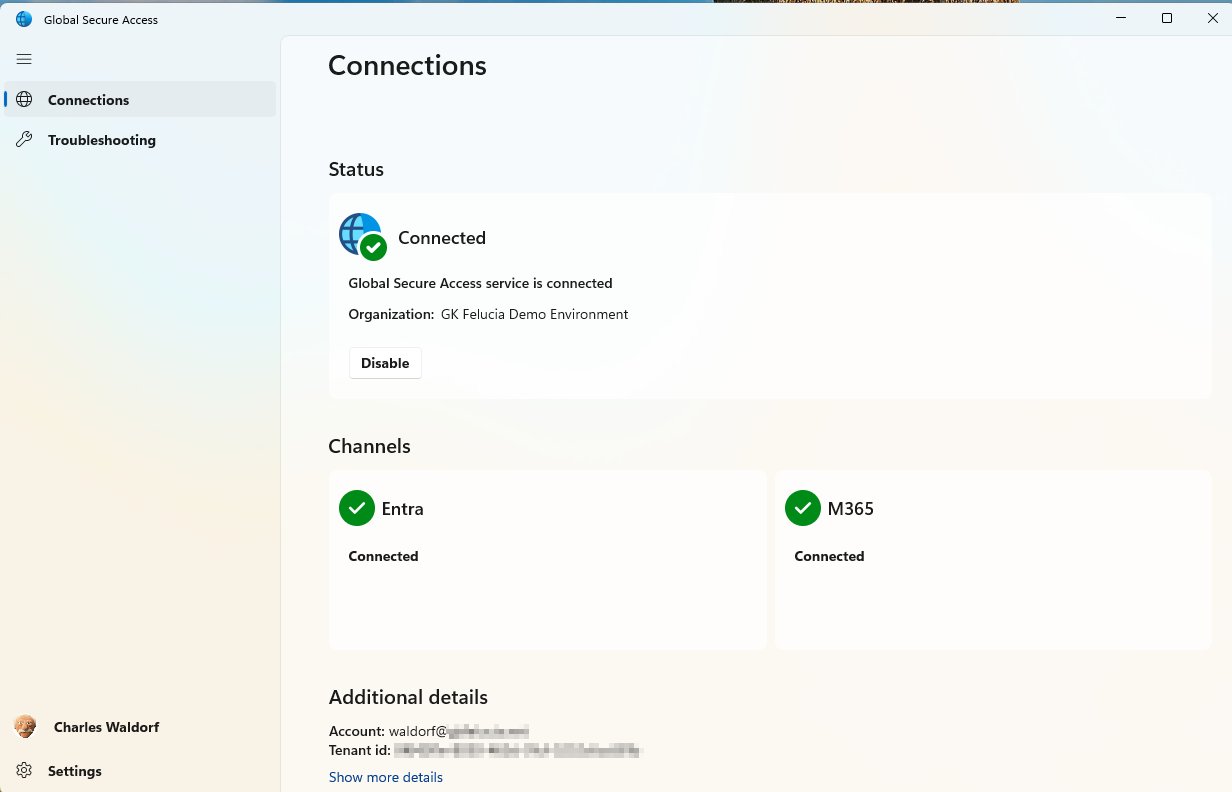Disable the Global Secure Access connection

tap(385, 363)
